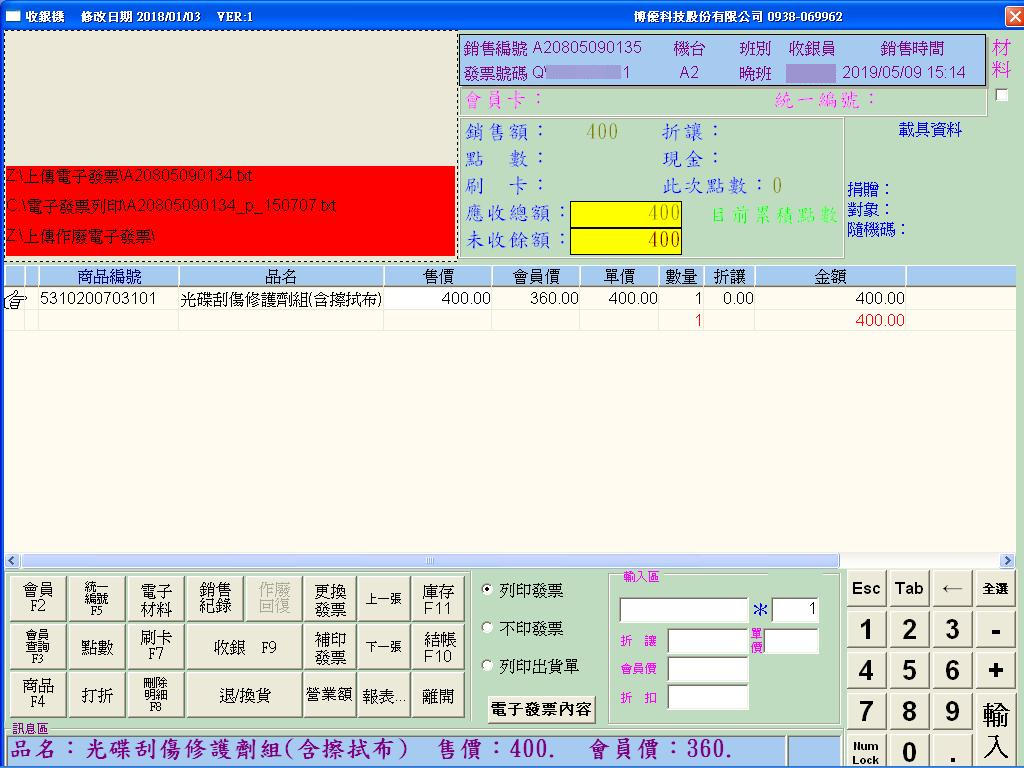Tick the 材料 checkbox
Viewport: 1024px width, 768px height.
[1001, 96]
